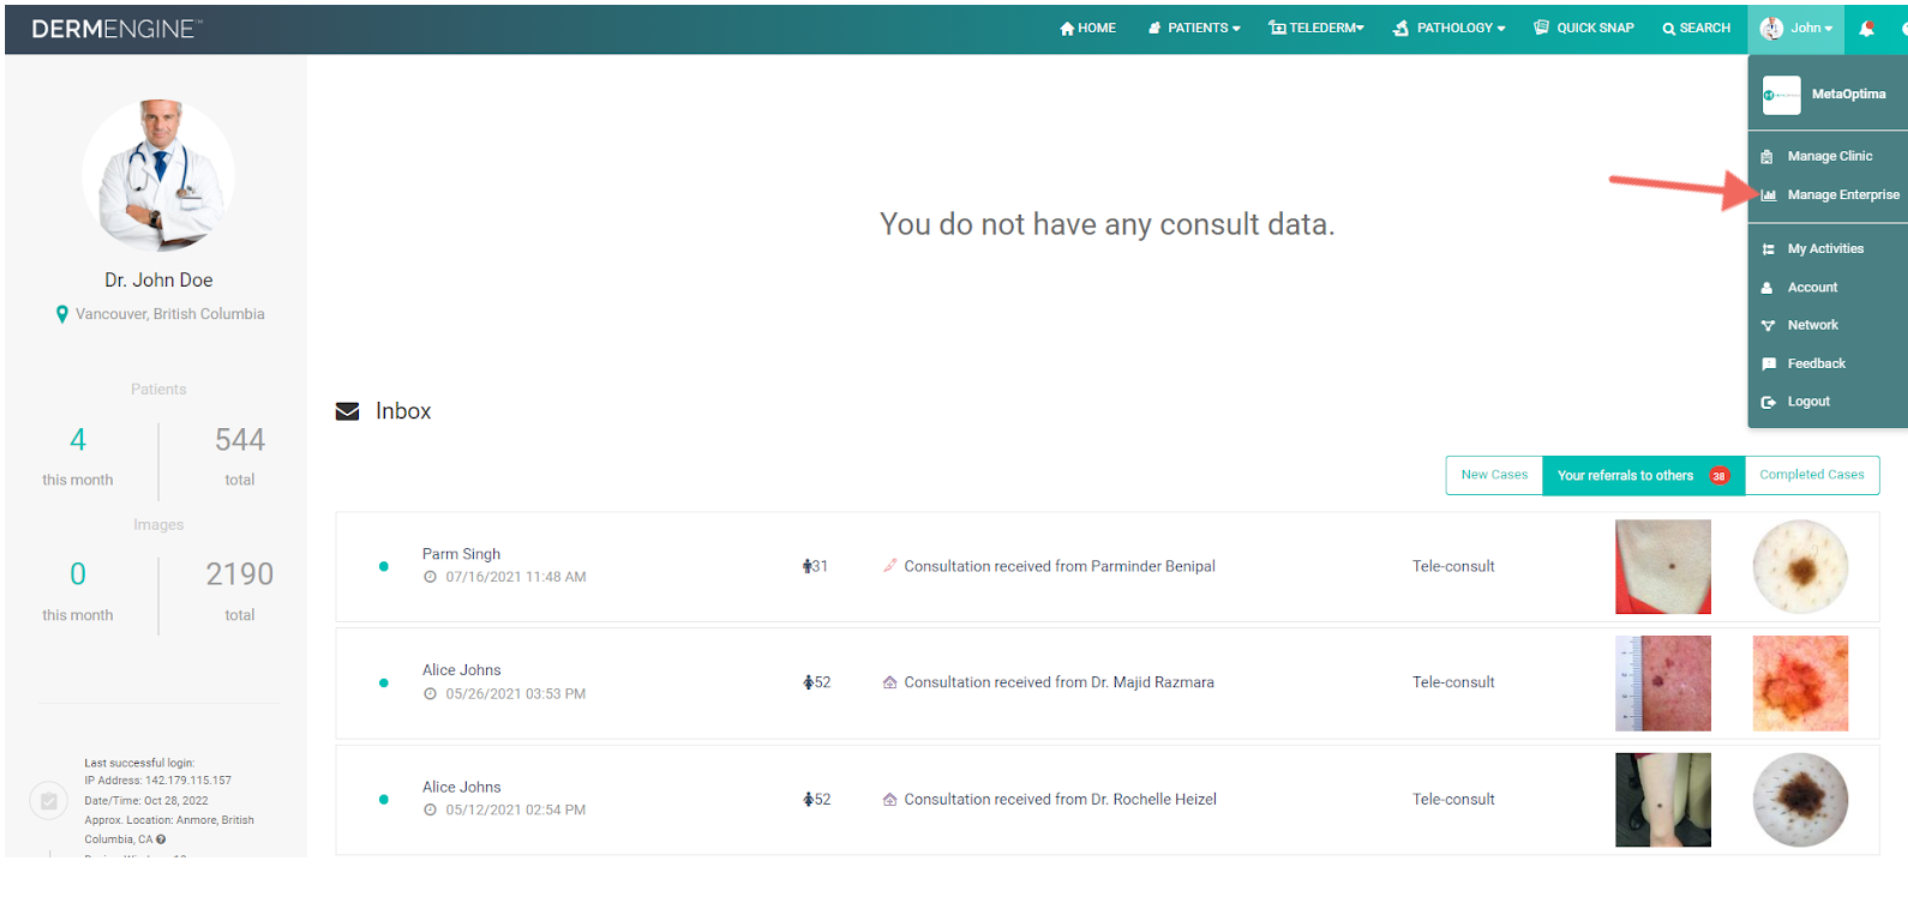
Task: Click the DermEngine logo
Action: tap(116, 29)
